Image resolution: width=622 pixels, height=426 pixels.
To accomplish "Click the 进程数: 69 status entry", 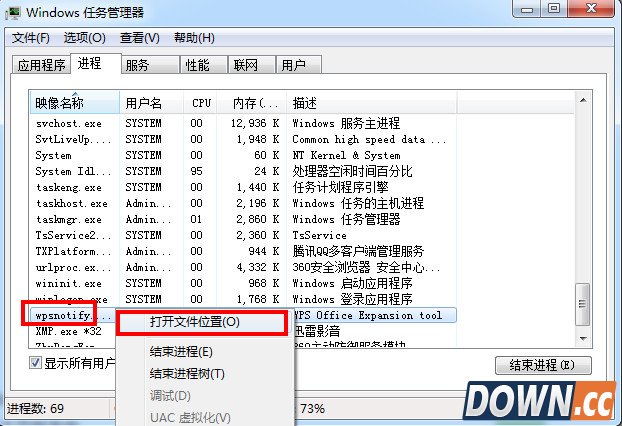I will (x=35, y=408).
